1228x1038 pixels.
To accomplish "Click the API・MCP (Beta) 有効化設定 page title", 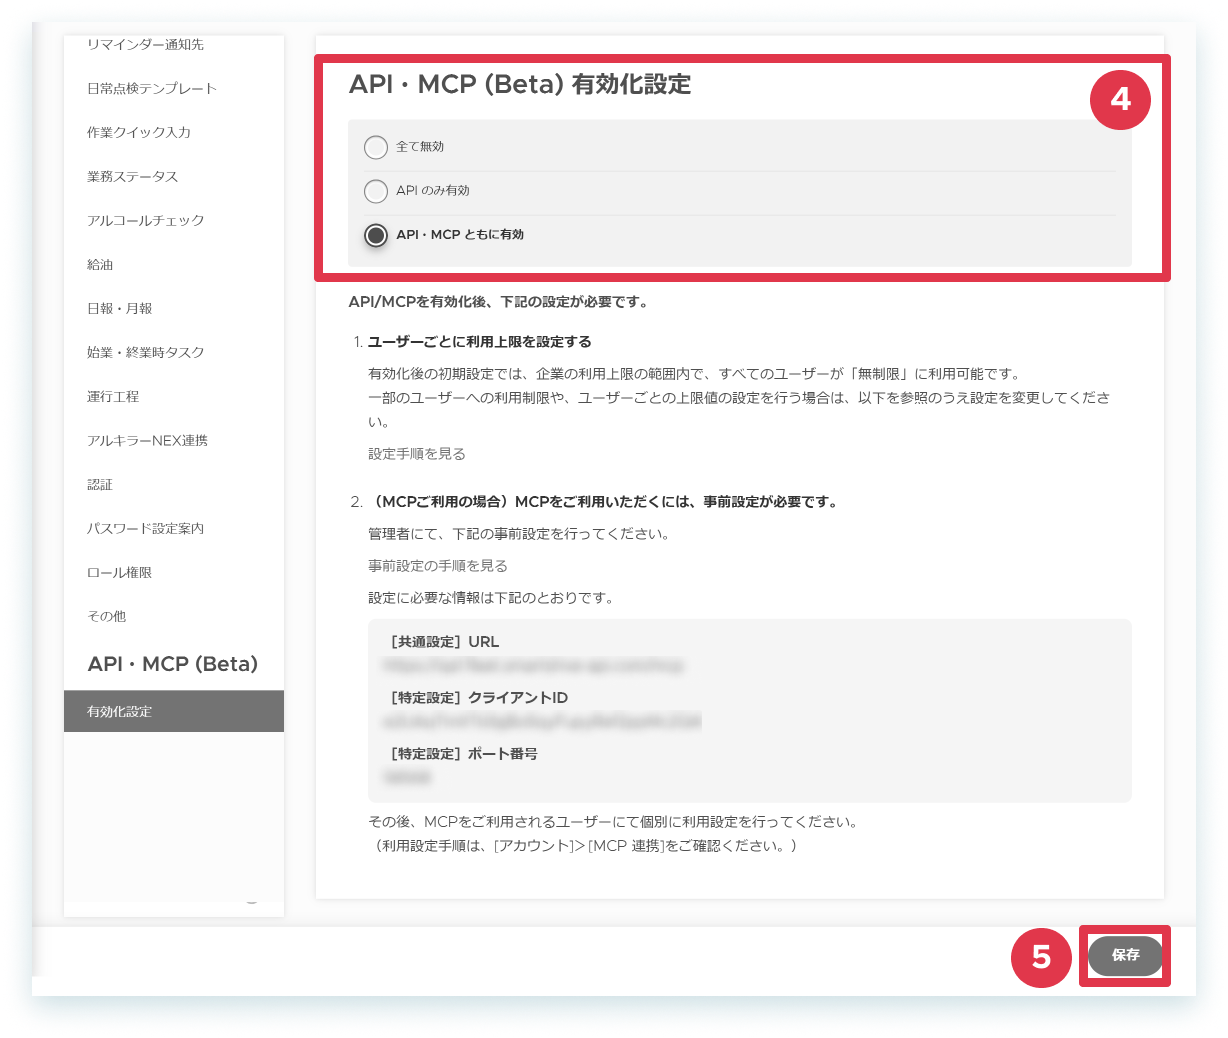I will [520, 85].
